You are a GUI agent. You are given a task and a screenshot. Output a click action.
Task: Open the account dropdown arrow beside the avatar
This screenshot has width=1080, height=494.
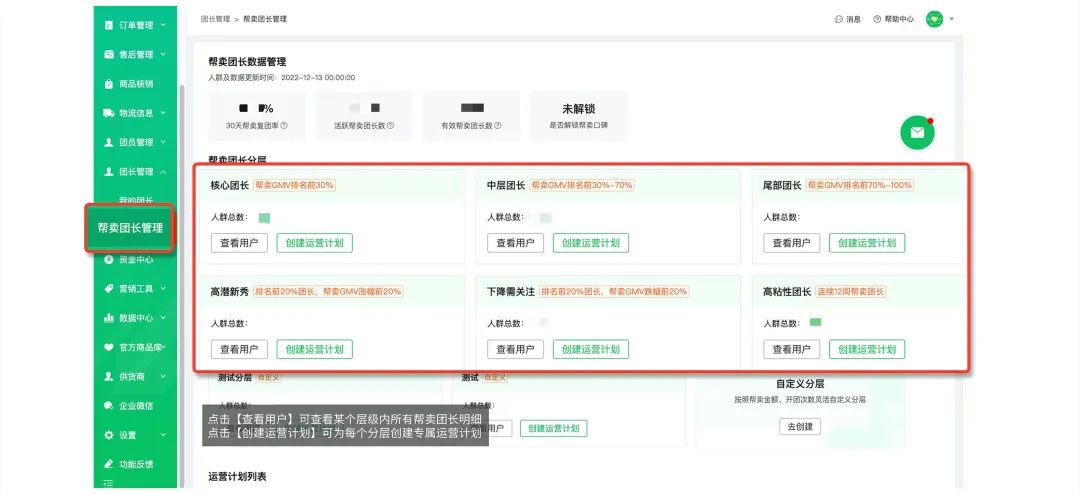(952, 19)
